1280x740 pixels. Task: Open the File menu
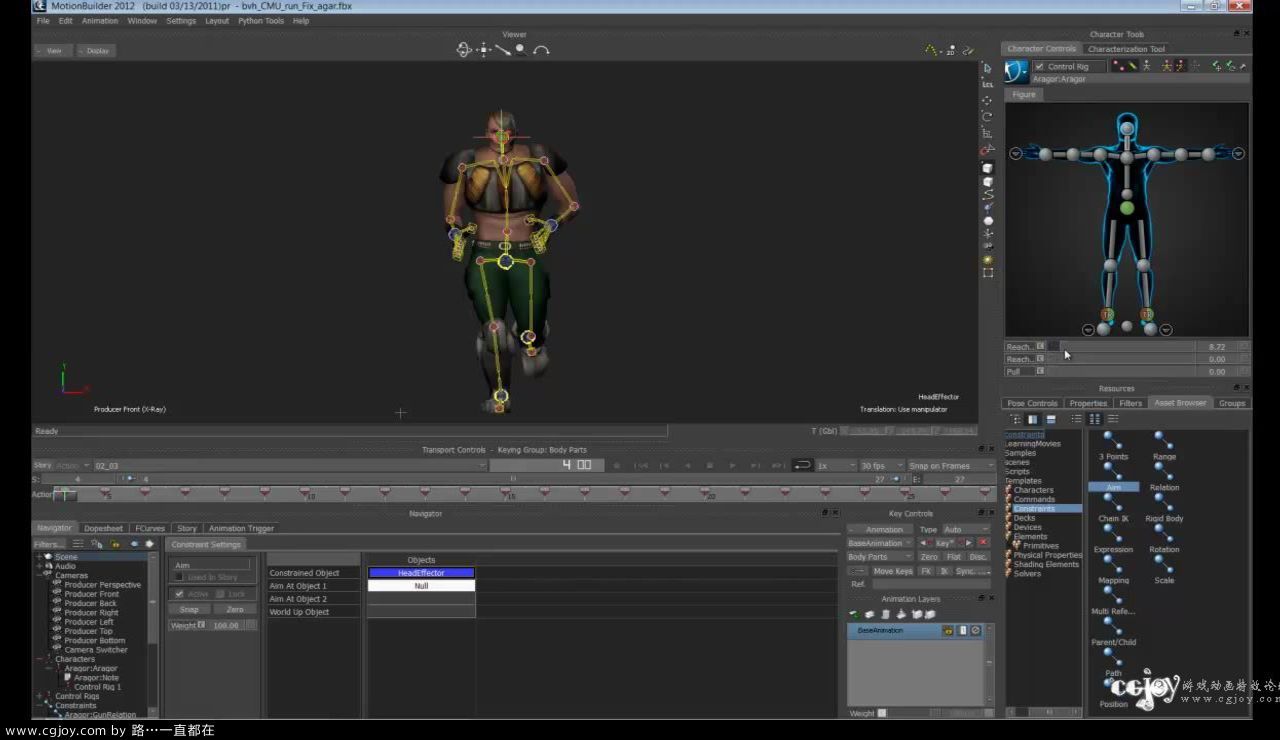click(x=43, y=21)
